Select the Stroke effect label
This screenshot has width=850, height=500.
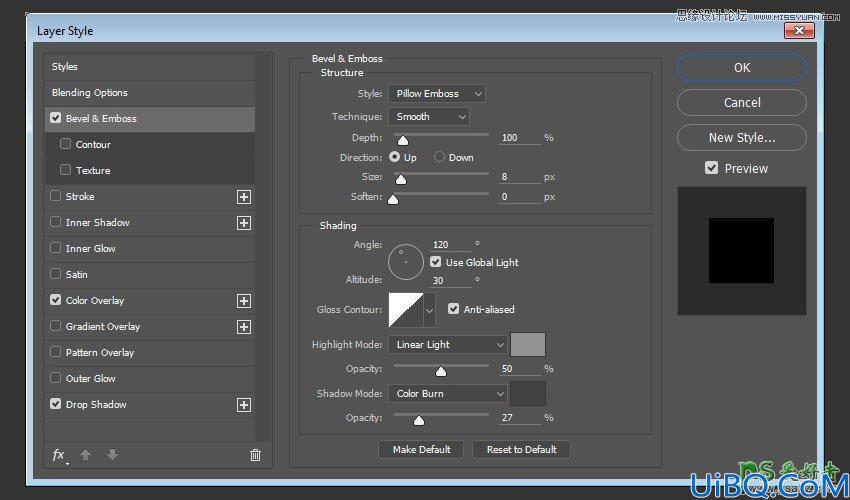(80, 196)
